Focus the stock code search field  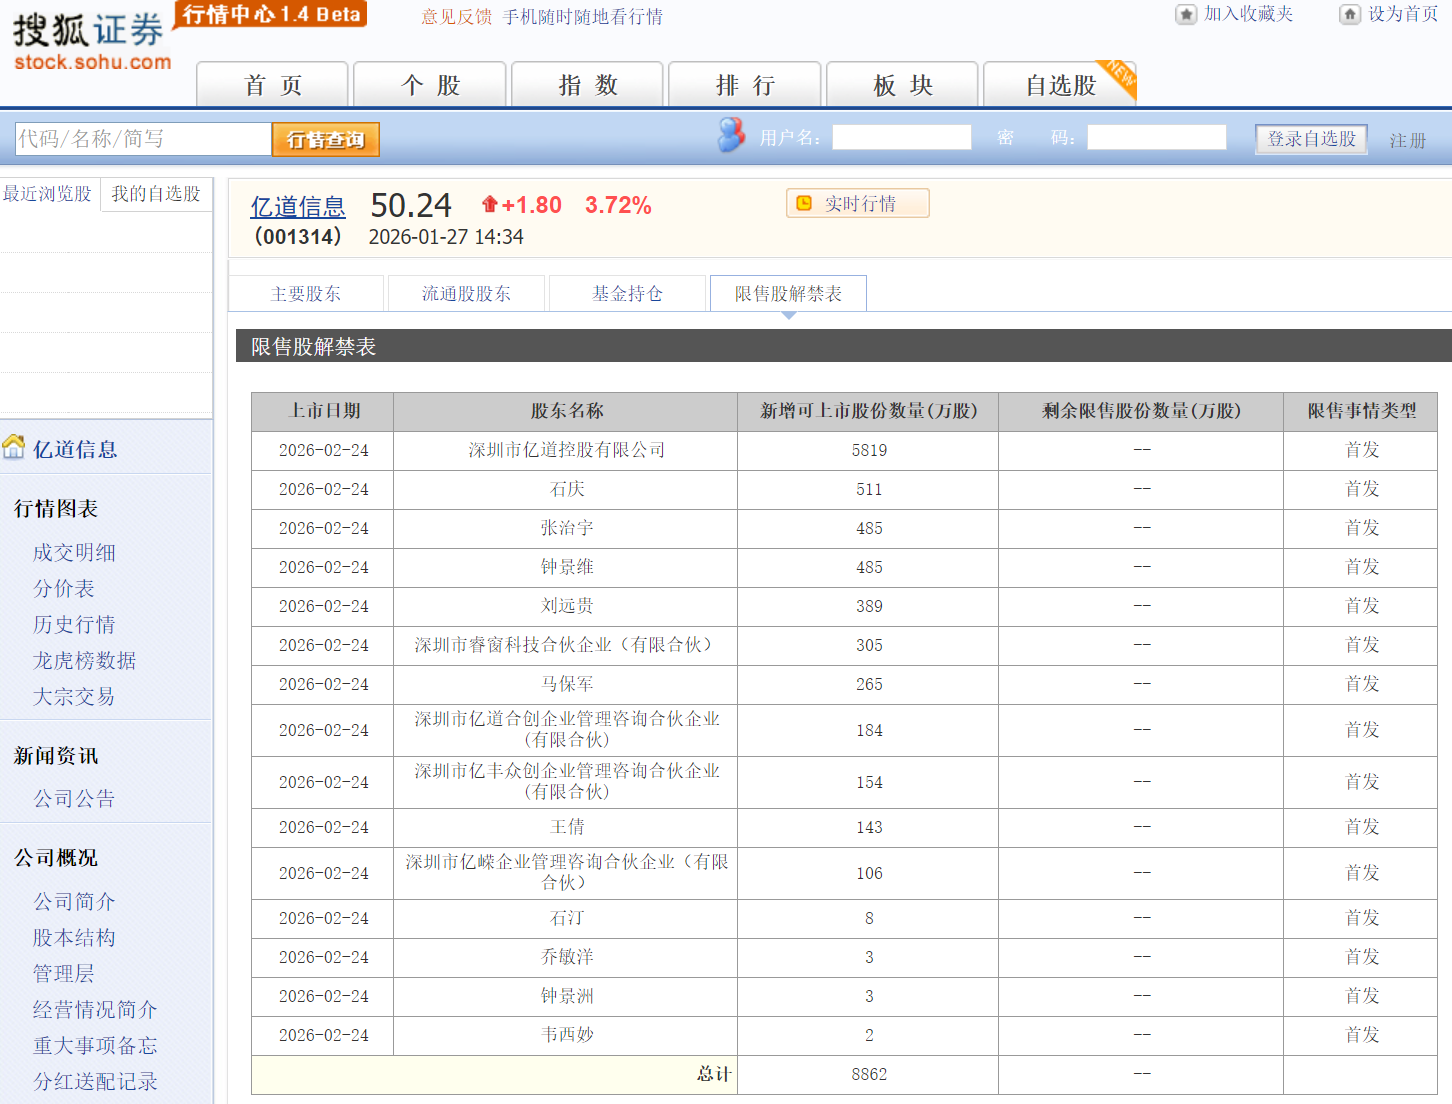pyautogui.click(x=143, y=139)
